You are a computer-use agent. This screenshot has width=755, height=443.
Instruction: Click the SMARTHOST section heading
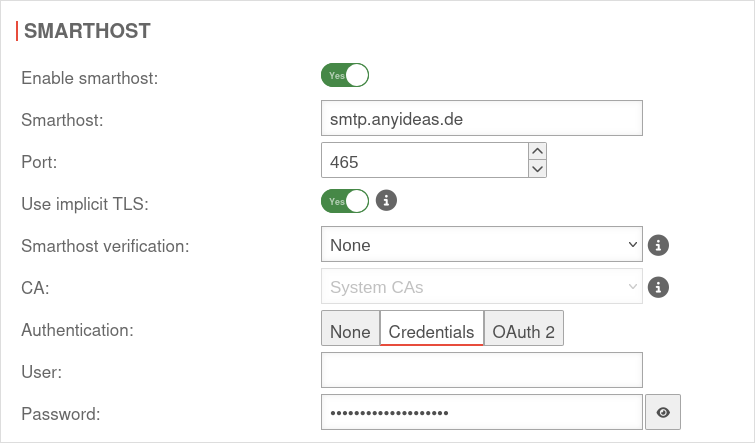click(x=87, y=31)
